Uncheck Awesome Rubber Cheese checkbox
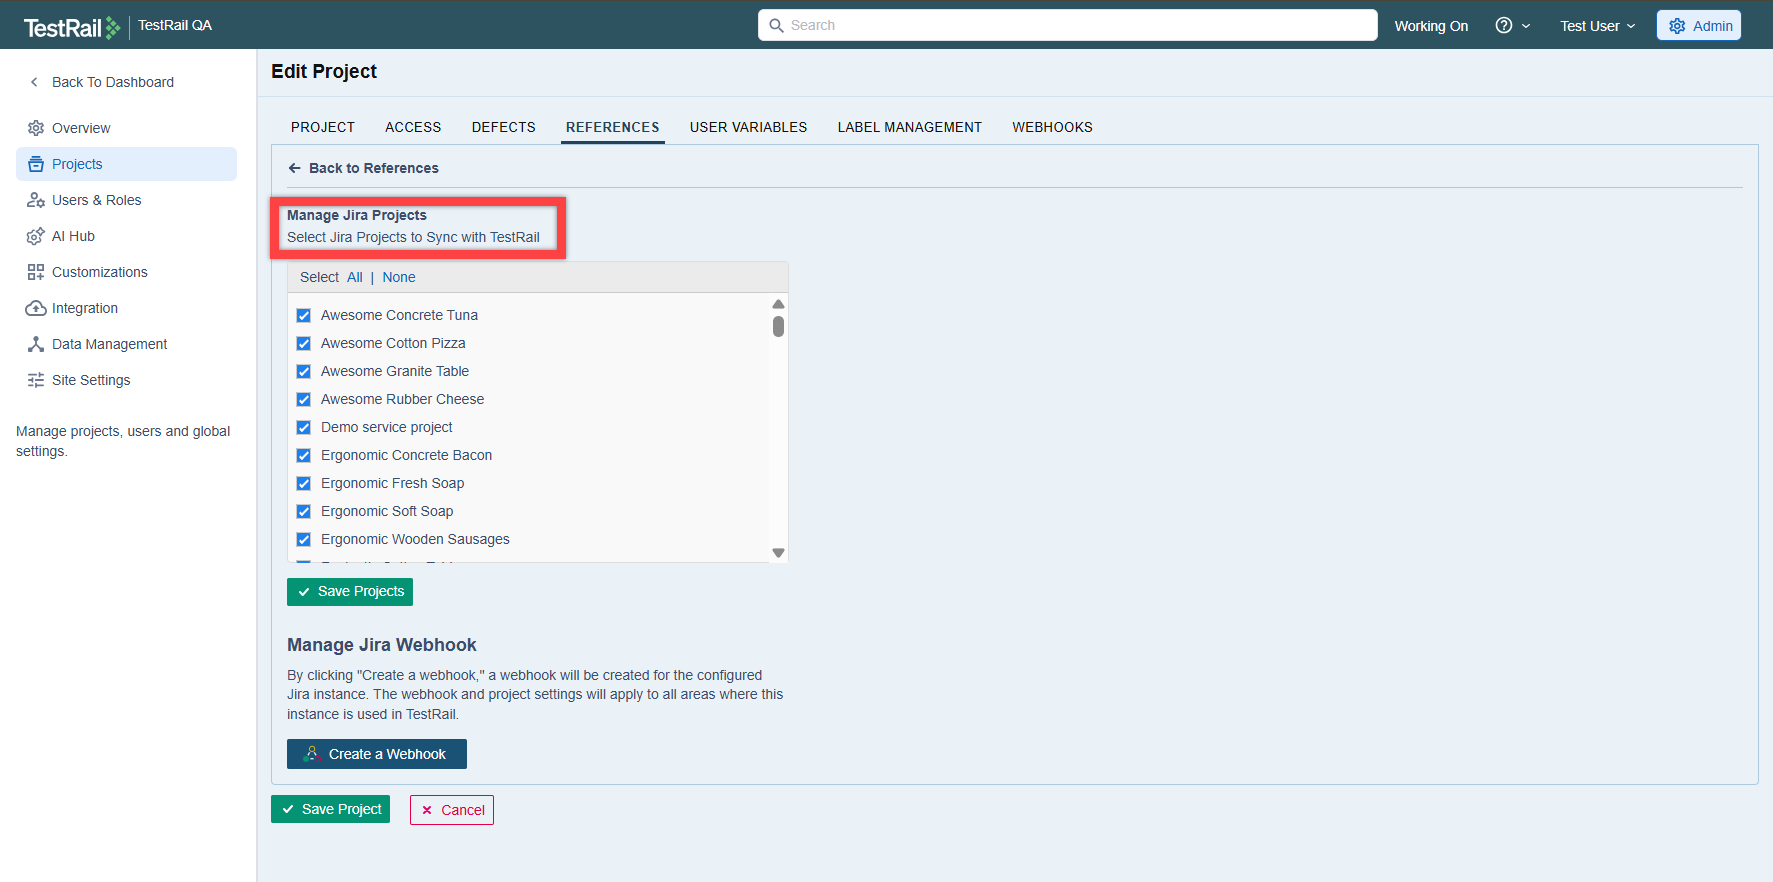The width and height of the screenshot is (1773, 882). pos(304,399)
